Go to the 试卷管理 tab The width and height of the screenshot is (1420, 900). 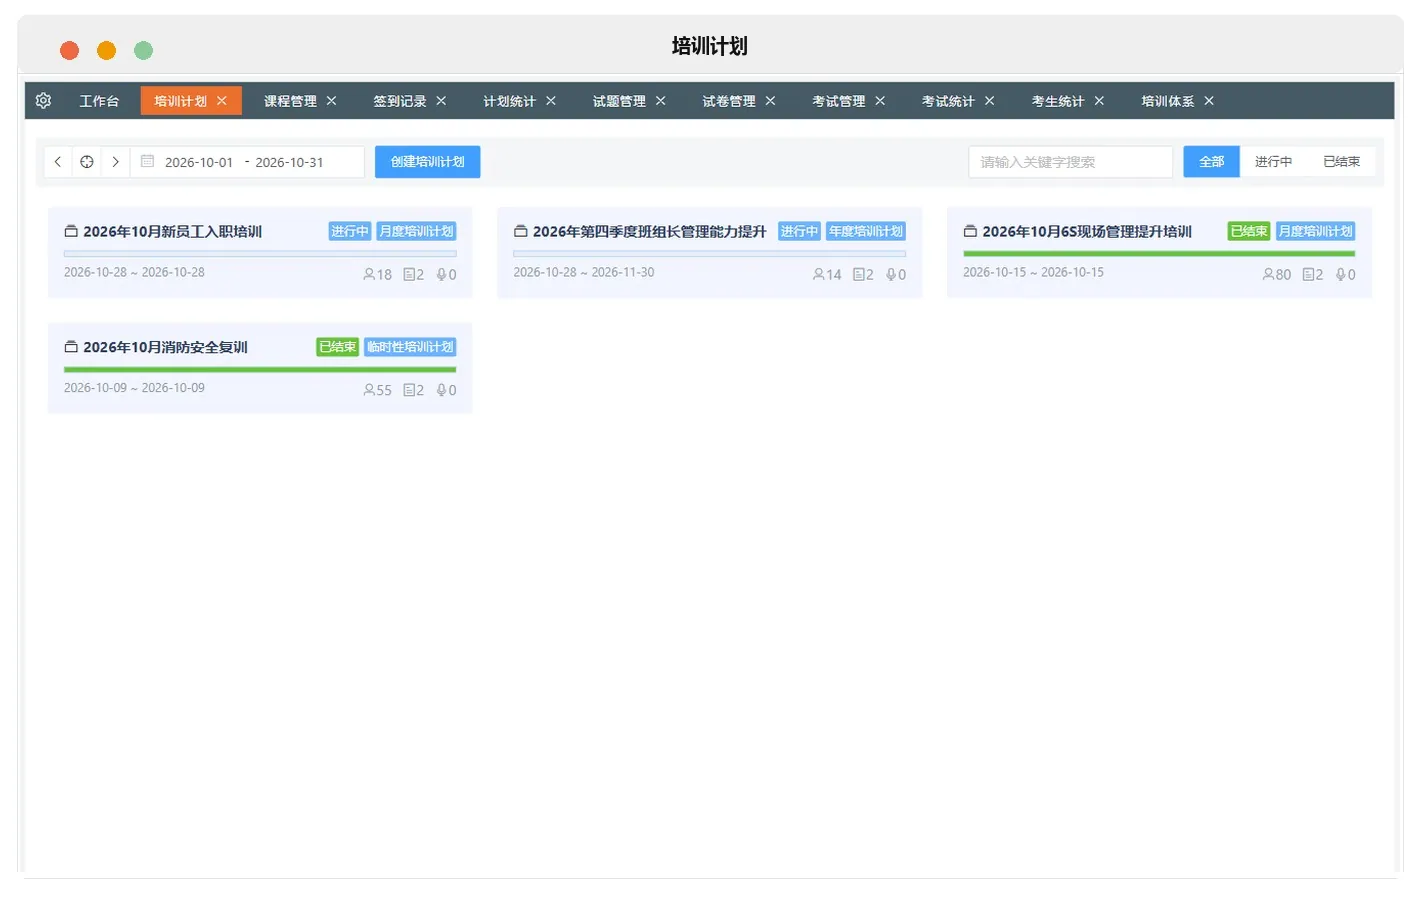click(729, 101)
